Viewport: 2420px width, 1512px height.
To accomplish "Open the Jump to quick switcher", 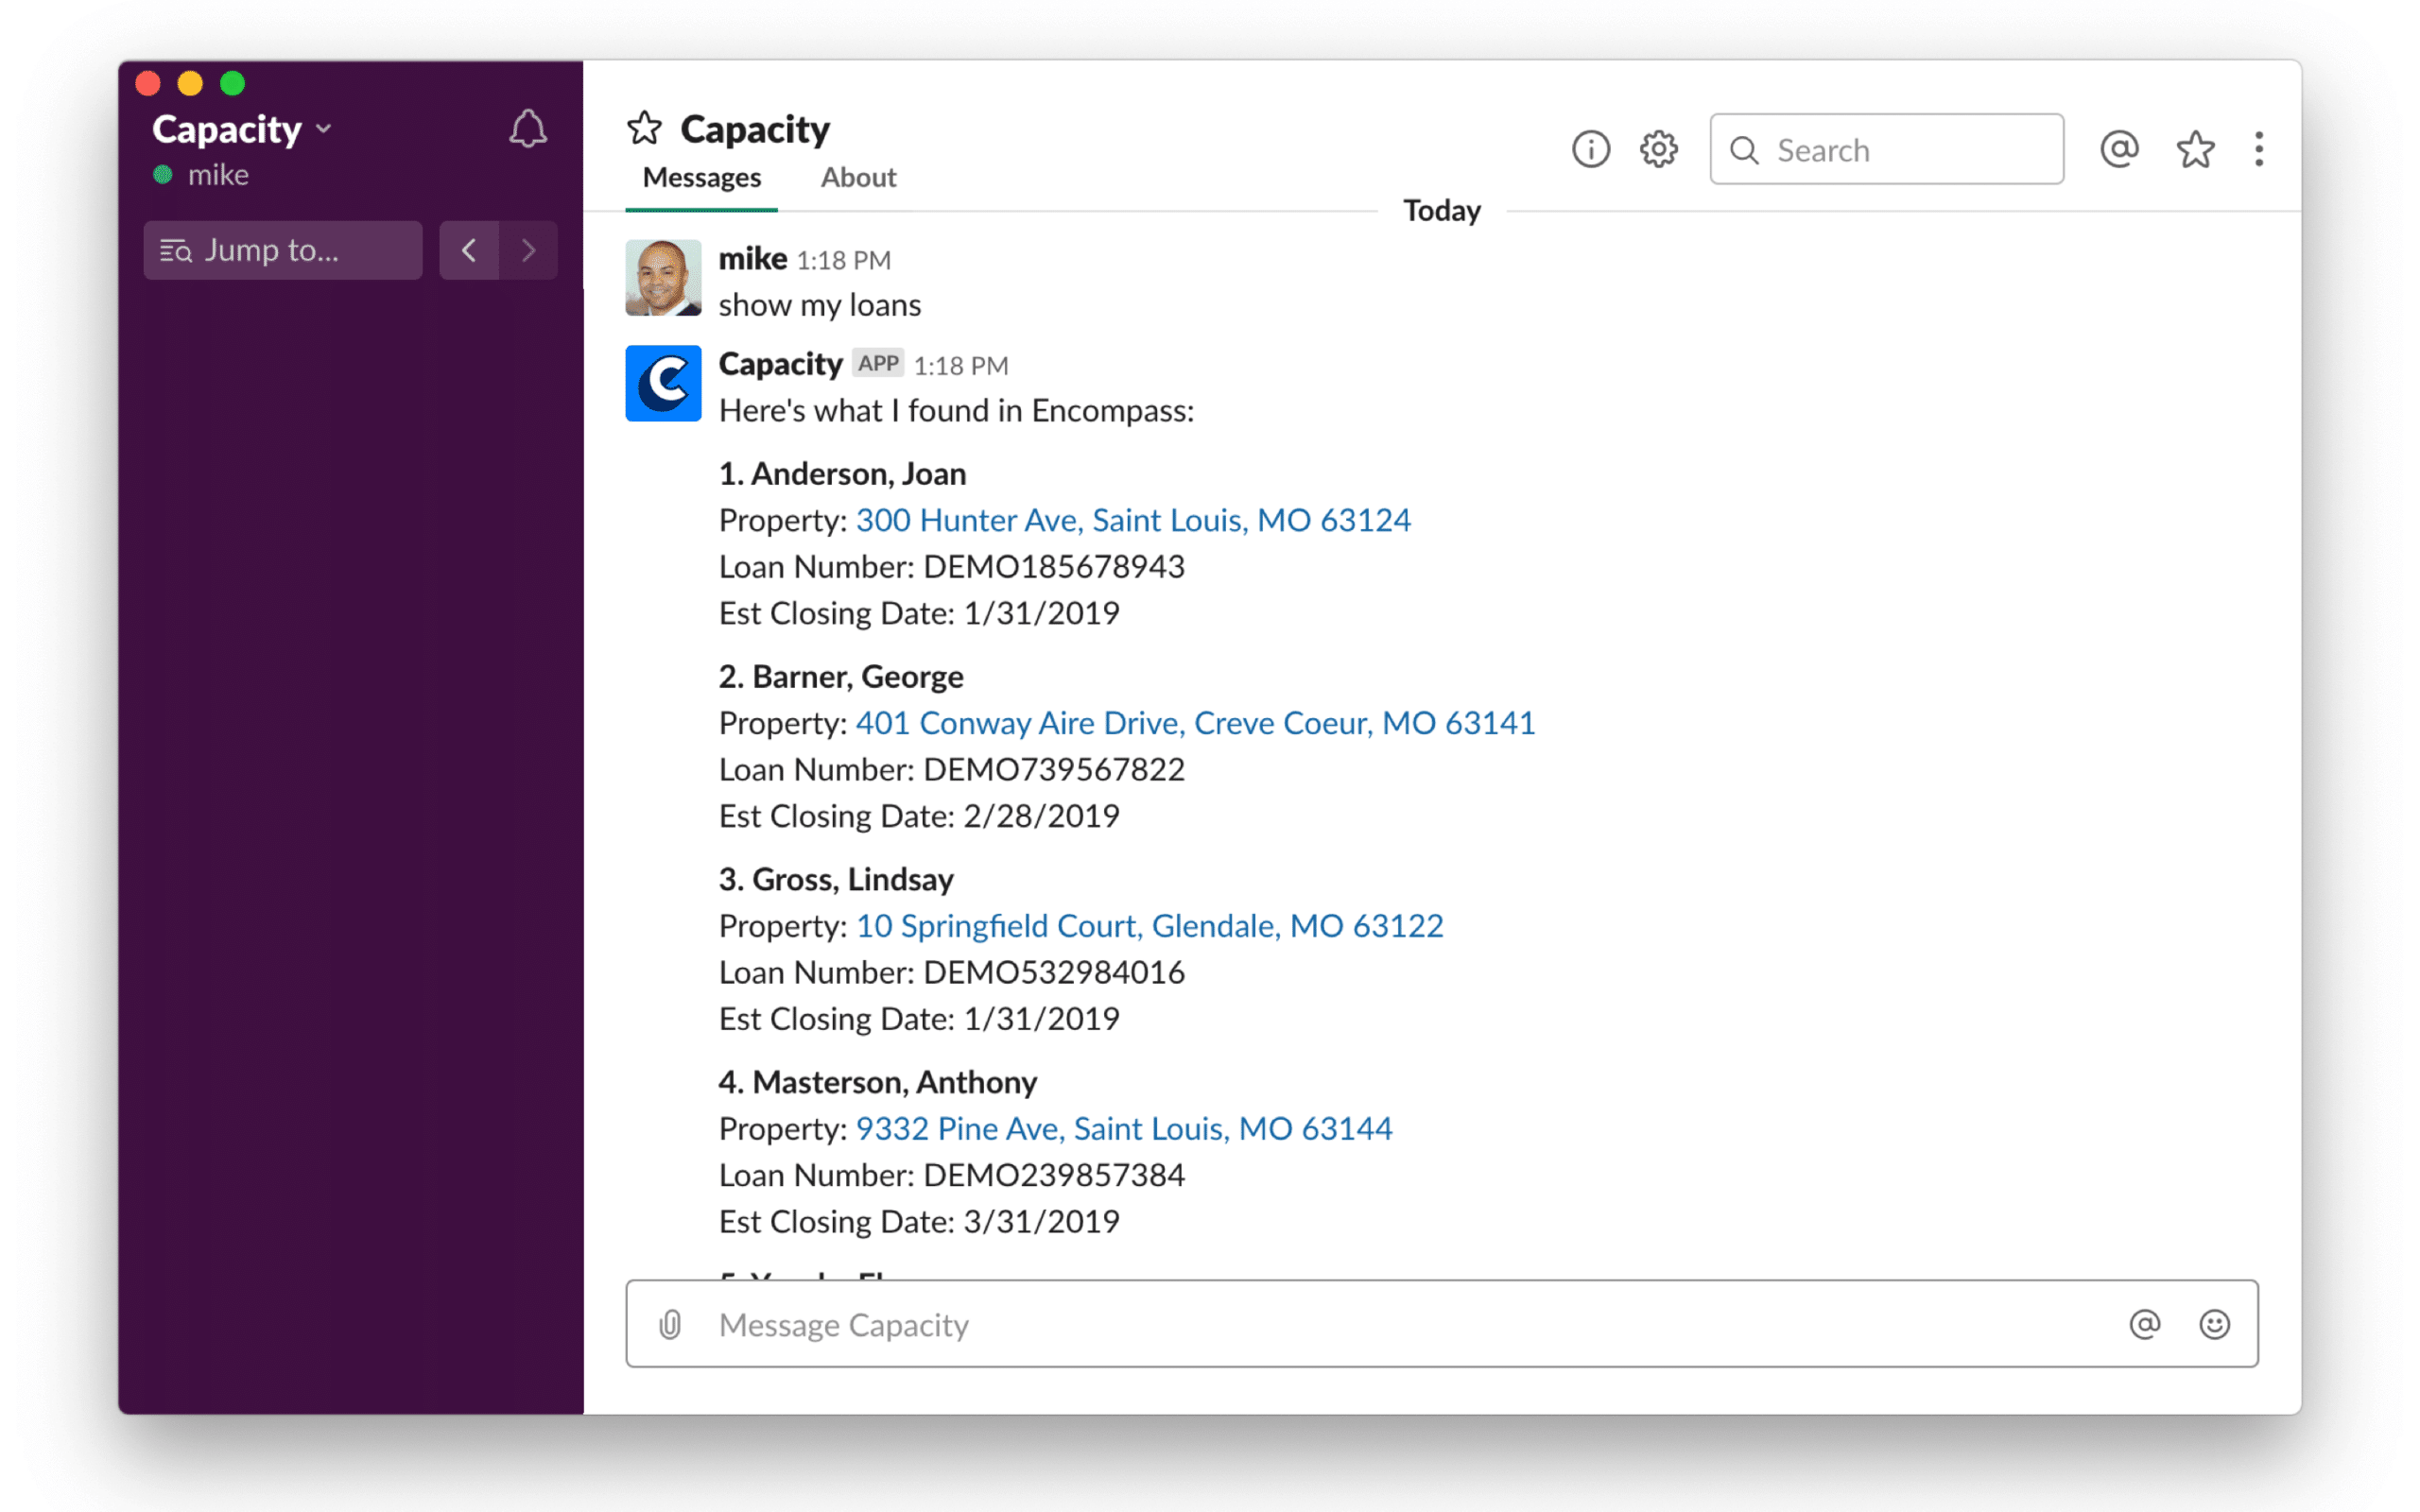I will [x=282, y=250].
